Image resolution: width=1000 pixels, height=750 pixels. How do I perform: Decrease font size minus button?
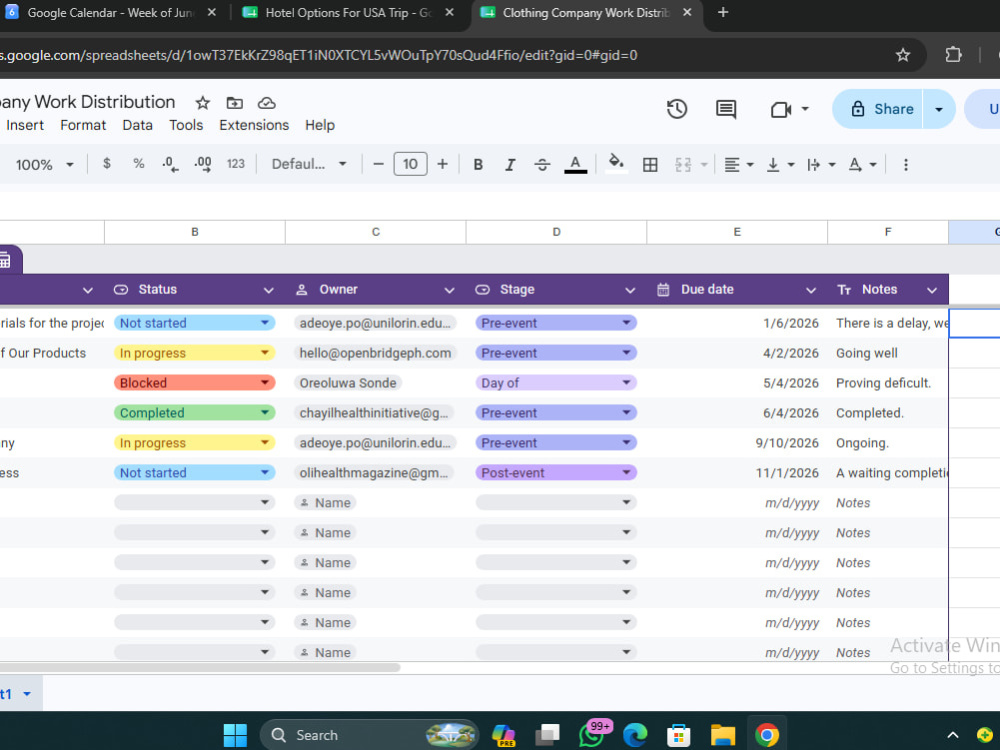pyautogui.click(x=378, y=164)
